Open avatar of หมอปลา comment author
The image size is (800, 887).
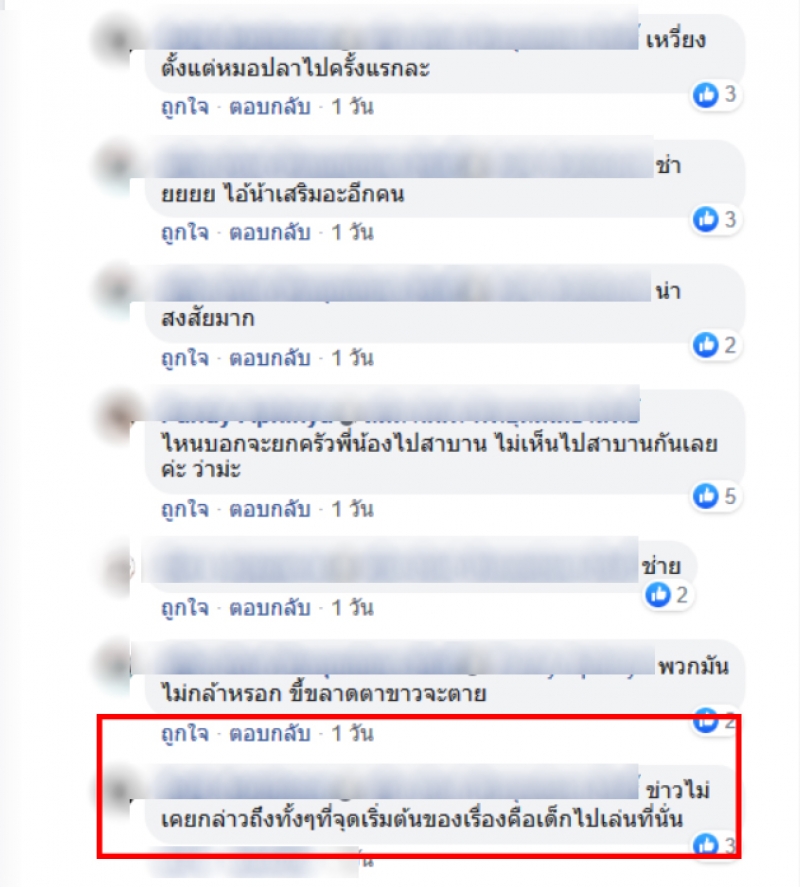pos(118,40)
